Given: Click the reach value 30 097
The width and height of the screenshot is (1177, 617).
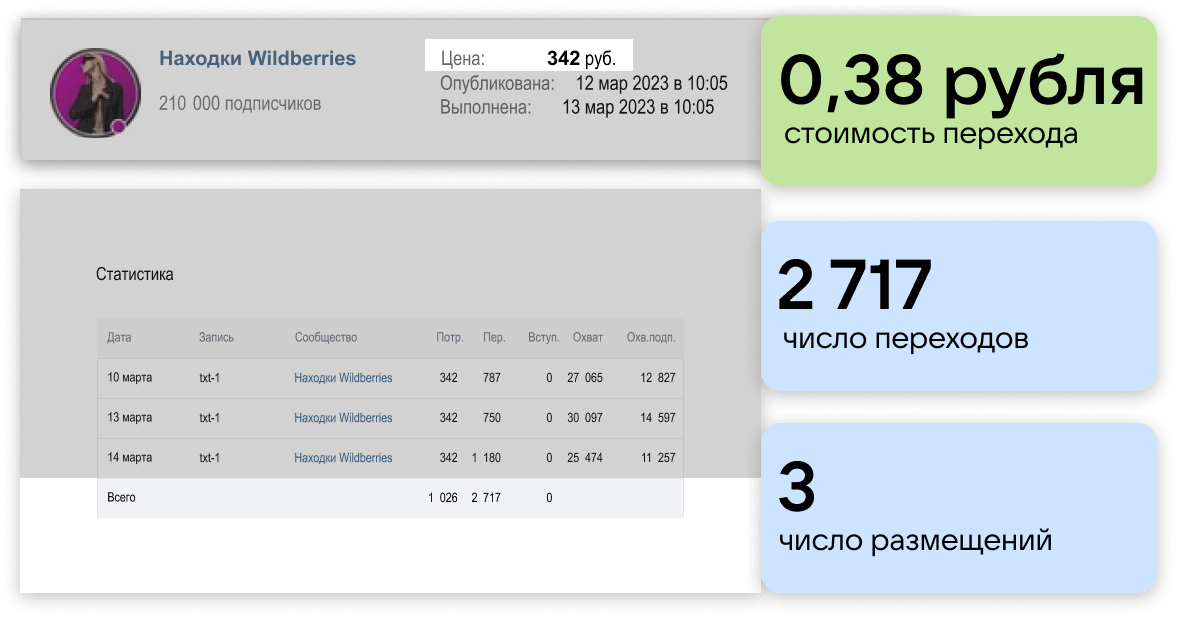Looking at the screenshot, I should (x=585, y=417).
